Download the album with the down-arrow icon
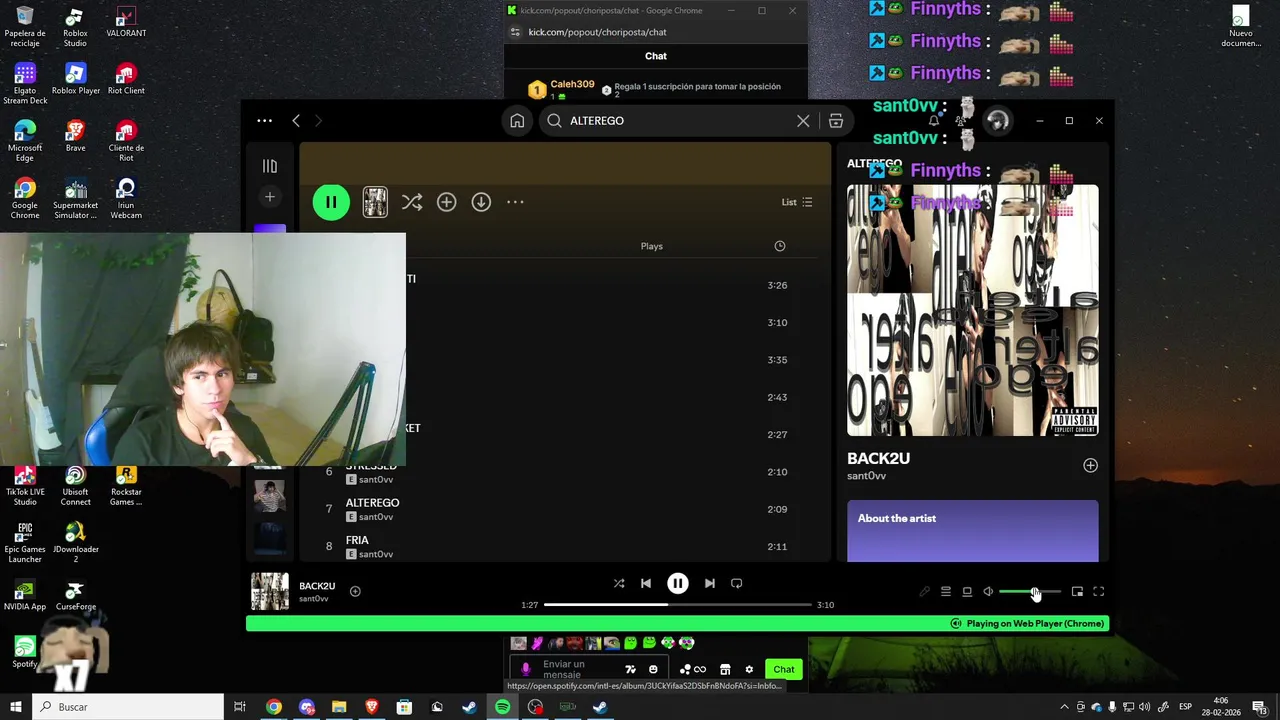 pyautogui.click(x=481, y=202)
